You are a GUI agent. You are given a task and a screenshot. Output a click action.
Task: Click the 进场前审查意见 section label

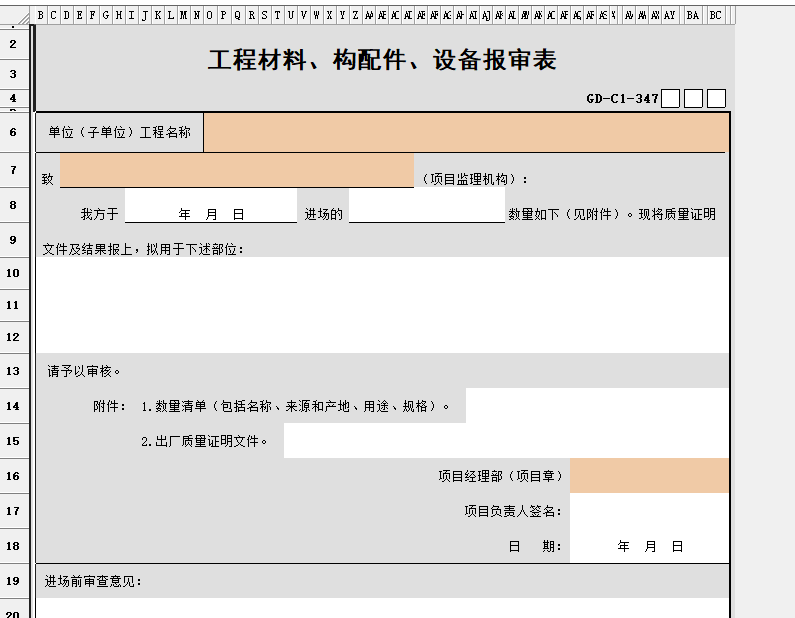pos(93,581)
